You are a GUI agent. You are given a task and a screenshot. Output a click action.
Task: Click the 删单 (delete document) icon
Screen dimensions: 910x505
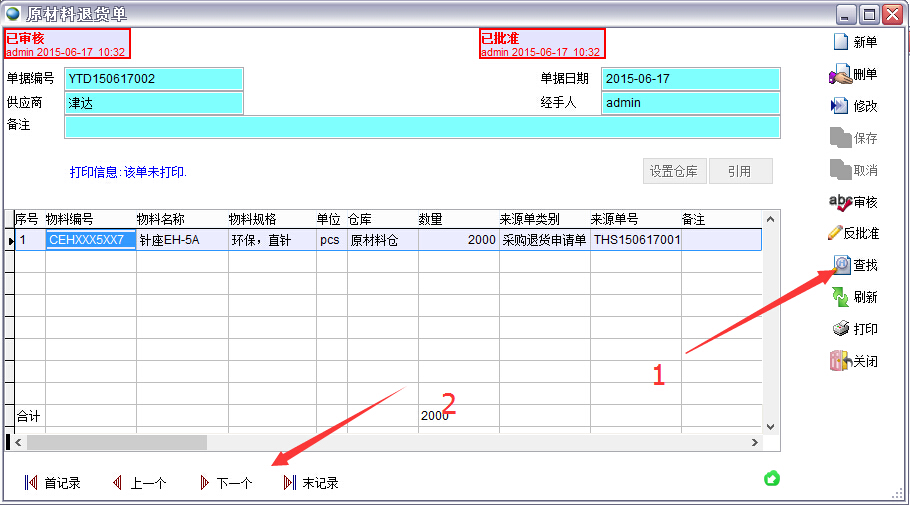(840, 75)
